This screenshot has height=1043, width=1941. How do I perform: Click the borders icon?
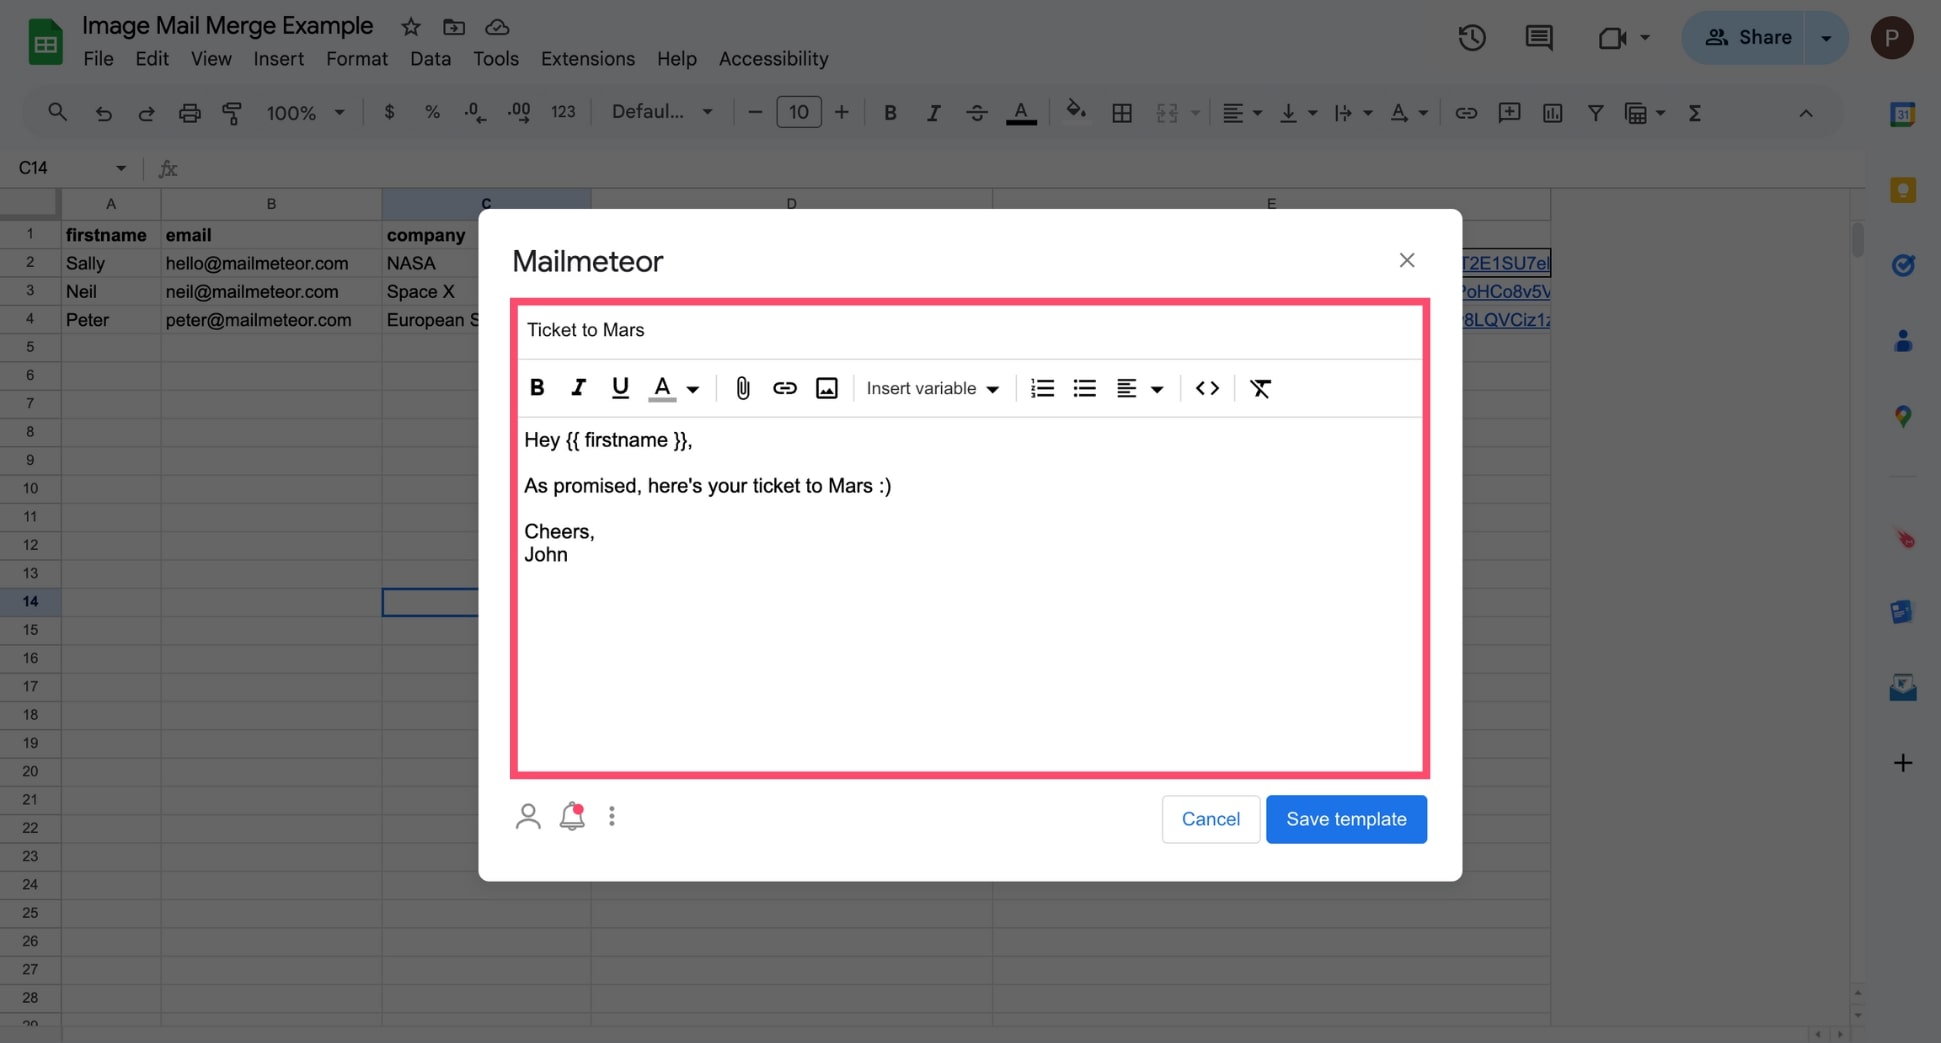tap(1122, 113)
